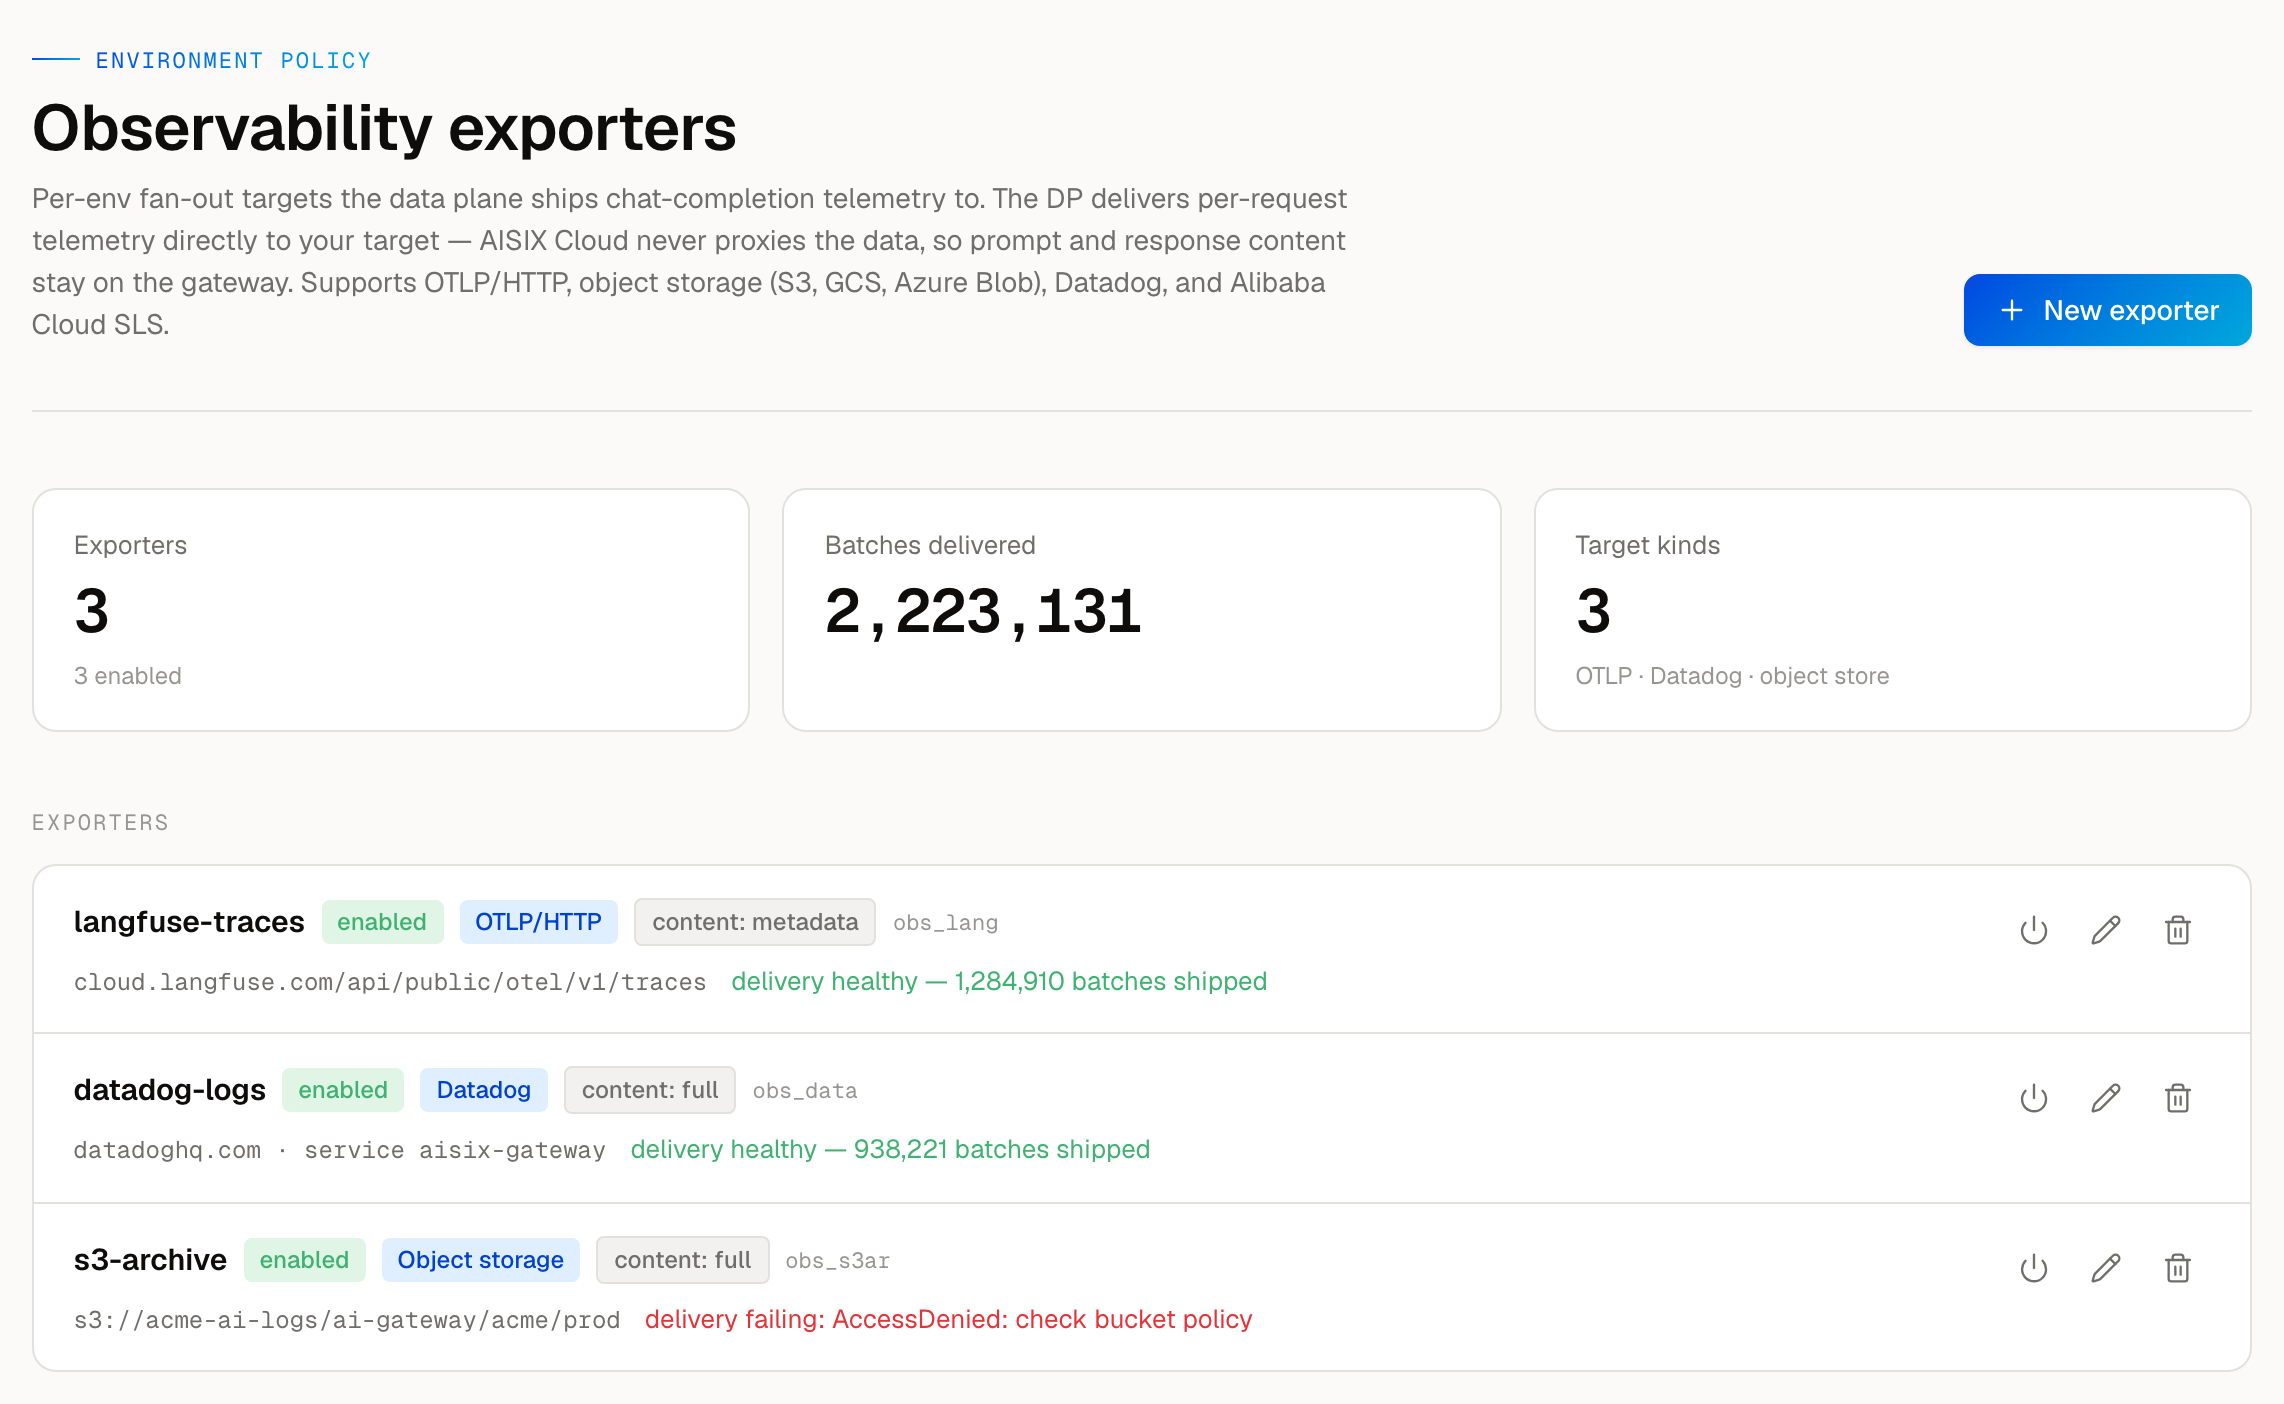Delete the s3-archive exporter
The height and width of the screenshot is (1404, 2284).
coord(2178,1268)
